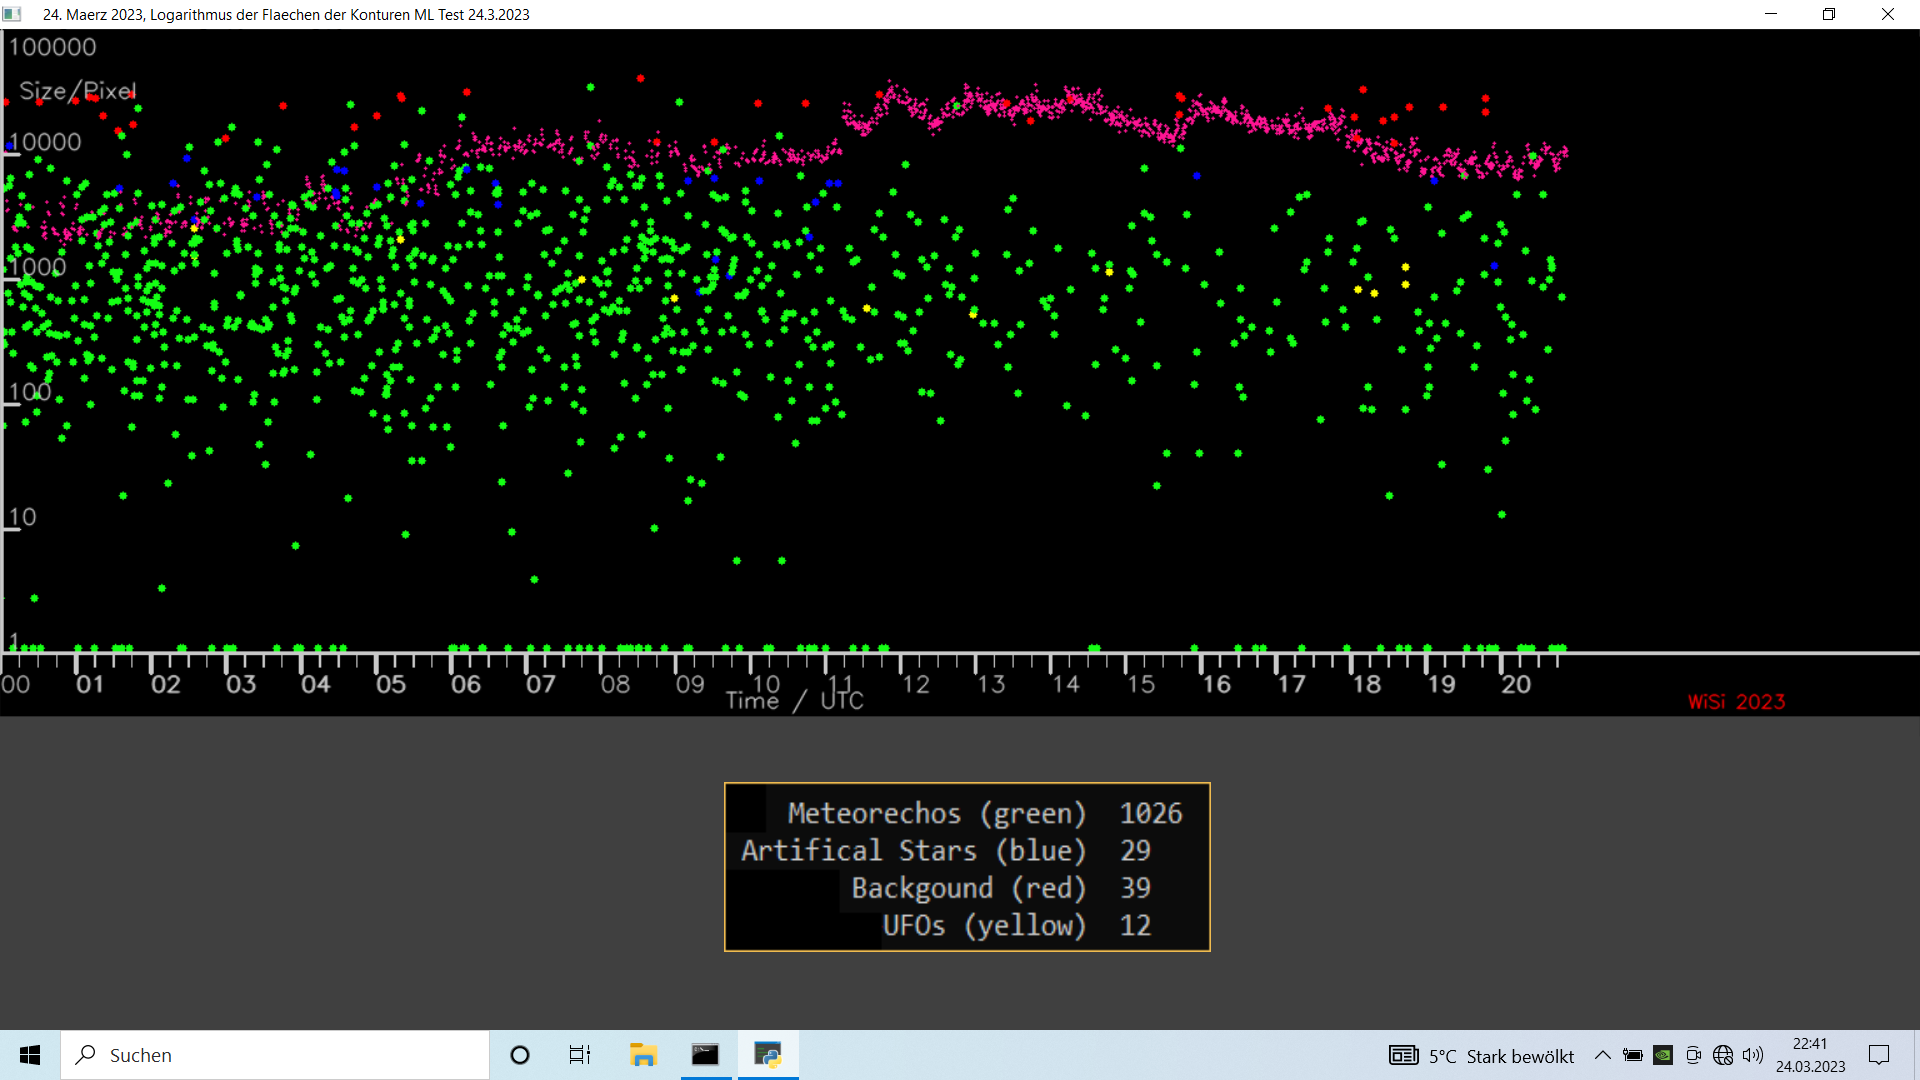The width and height of the screenshot is (1920, 1080).
Task: Click the Size/Pixel axis label
Action: (78, 91)
